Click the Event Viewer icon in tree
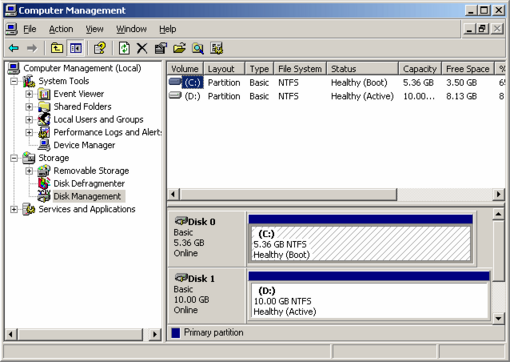This screenshot has width=510, height=362. [x=44, y=94]
